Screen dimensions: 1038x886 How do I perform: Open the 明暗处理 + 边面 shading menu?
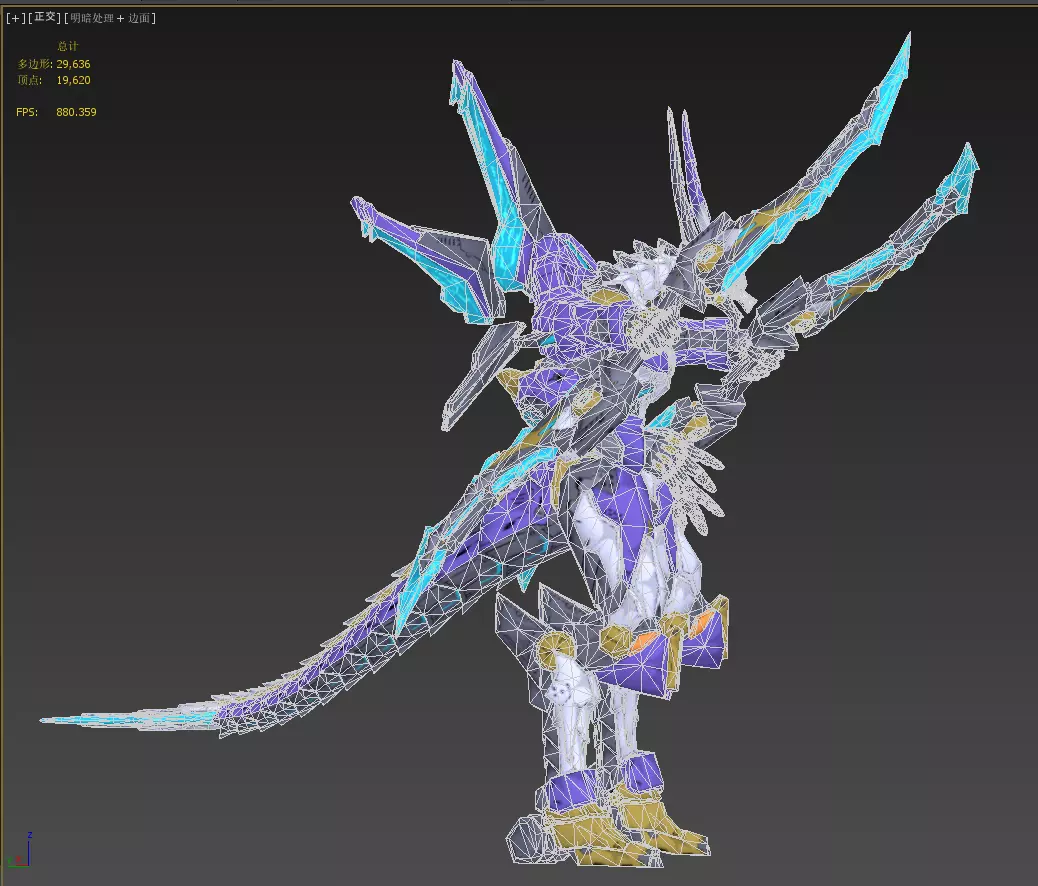click(110, 18)
